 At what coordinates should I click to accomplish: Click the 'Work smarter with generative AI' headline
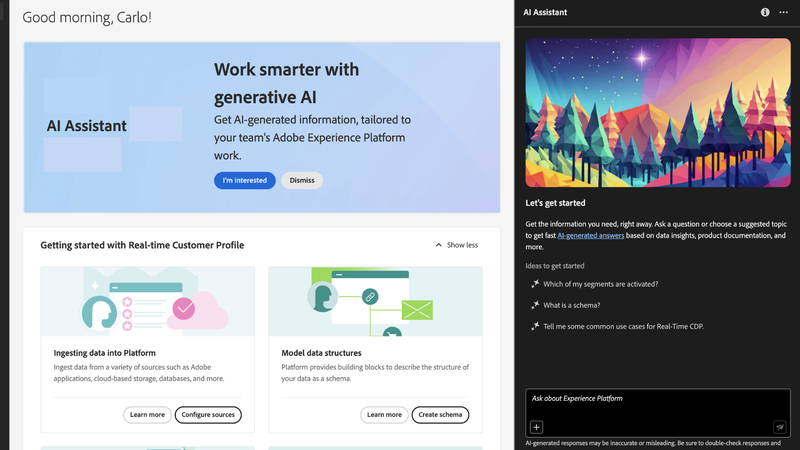pos(286,83)
